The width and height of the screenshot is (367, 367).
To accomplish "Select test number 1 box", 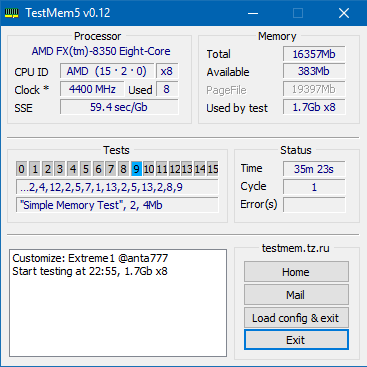I will pyautogui.click(x=35, y=169).
